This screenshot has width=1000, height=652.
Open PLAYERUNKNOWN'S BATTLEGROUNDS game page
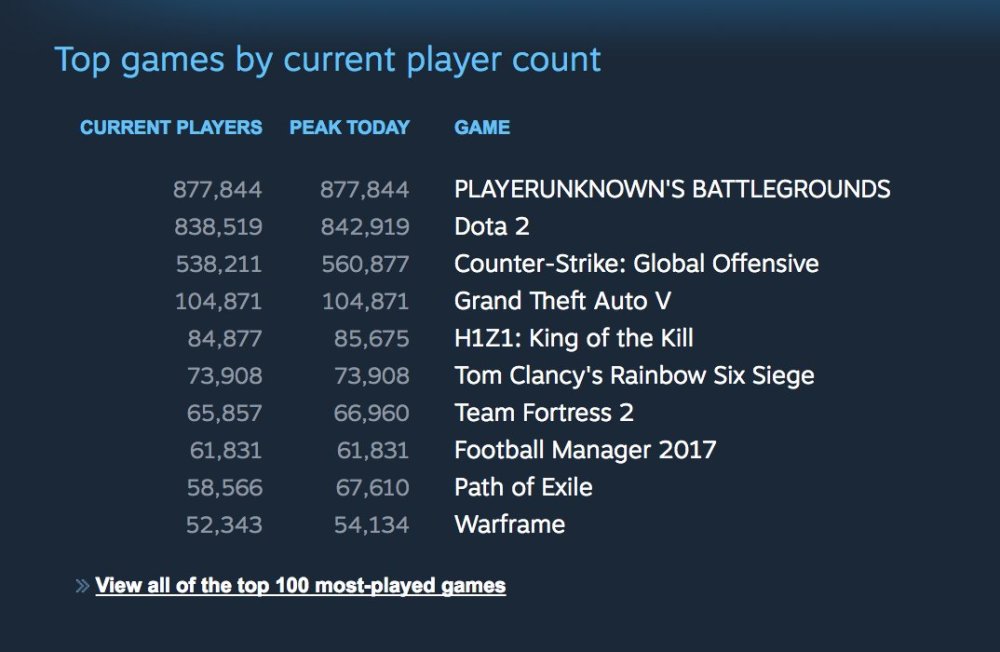[x=672, y=189]
